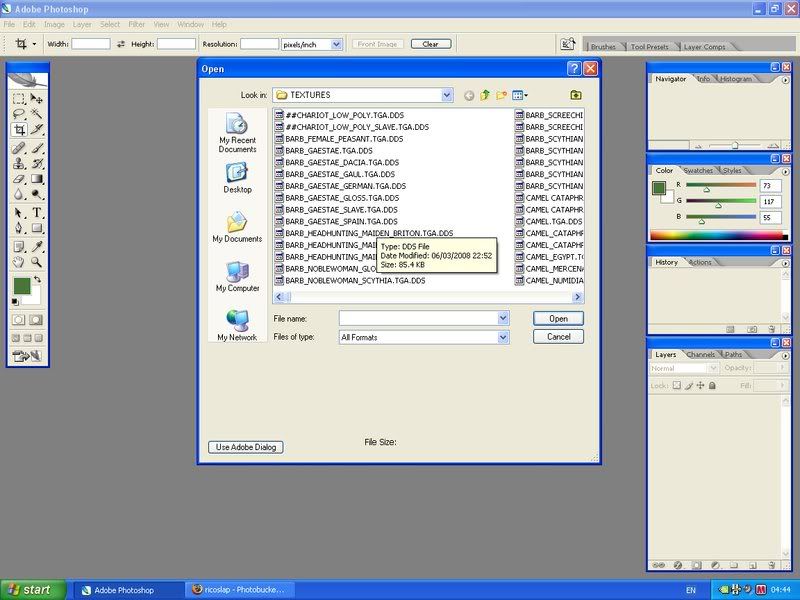Viewport: 800px width, 600px height.
Task: Choose the Eyedropper tool
Action: pyautogui.click(x=37, y=246)
